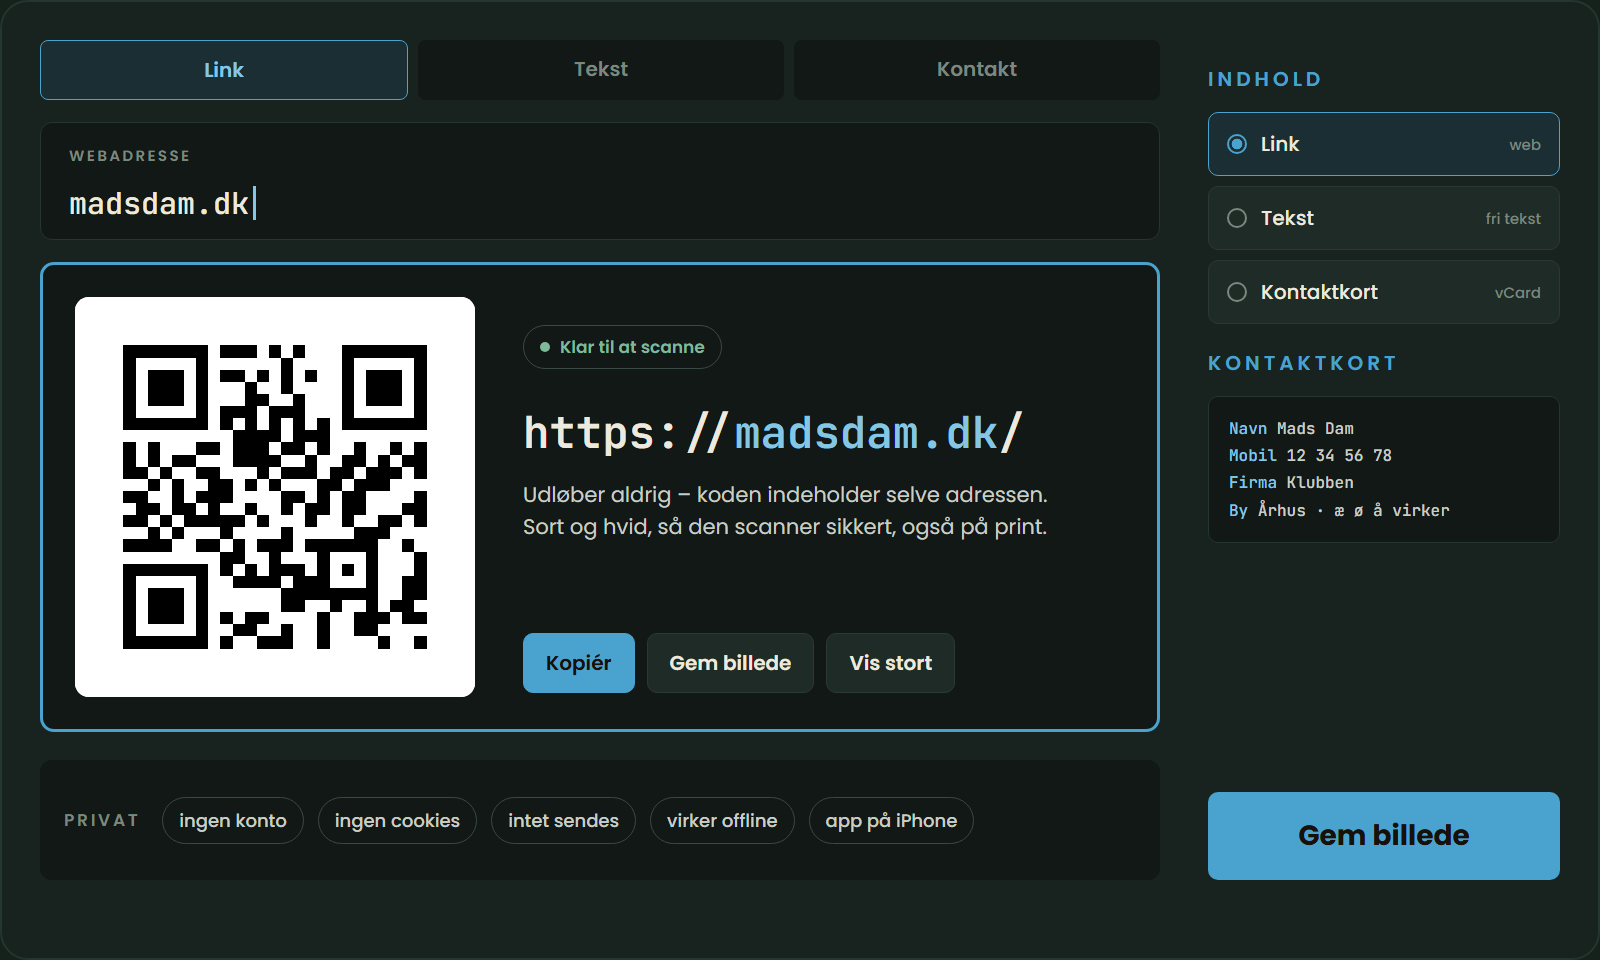Click the KONTAKTKORT section heading
1600x960 pixels.
point(1302,363)
